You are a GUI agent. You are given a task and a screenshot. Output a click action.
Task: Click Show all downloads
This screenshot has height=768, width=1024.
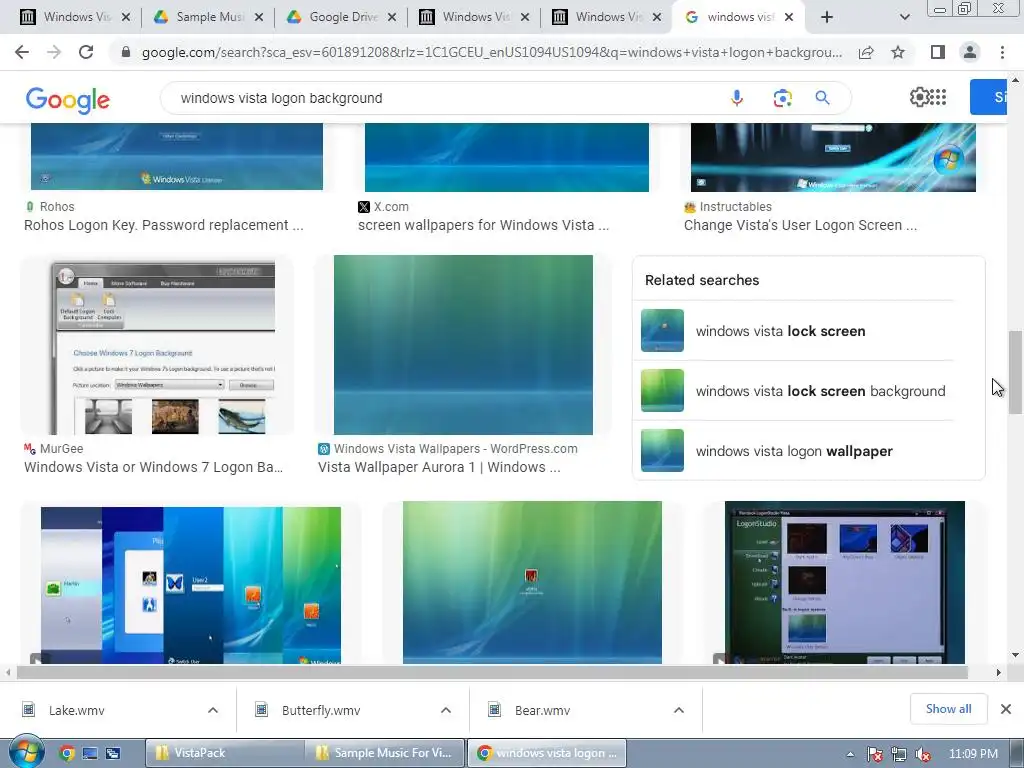[948, 709]
